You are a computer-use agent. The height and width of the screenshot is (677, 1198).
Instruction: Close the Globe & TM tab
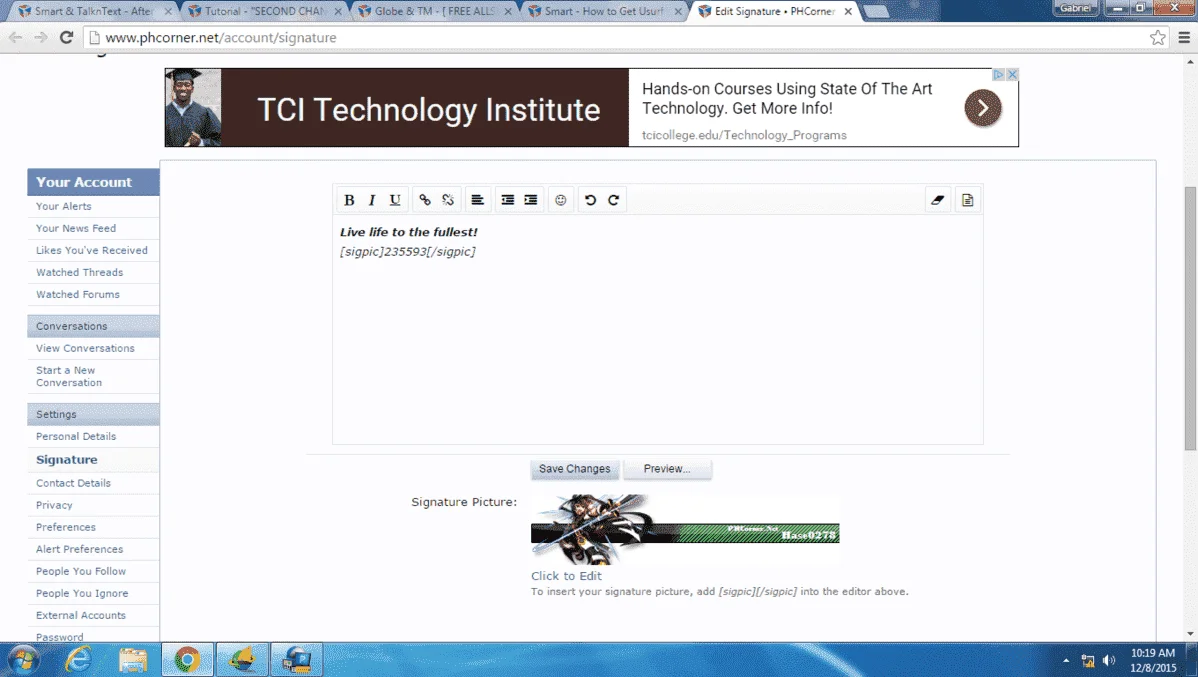(x=508, y=11)
